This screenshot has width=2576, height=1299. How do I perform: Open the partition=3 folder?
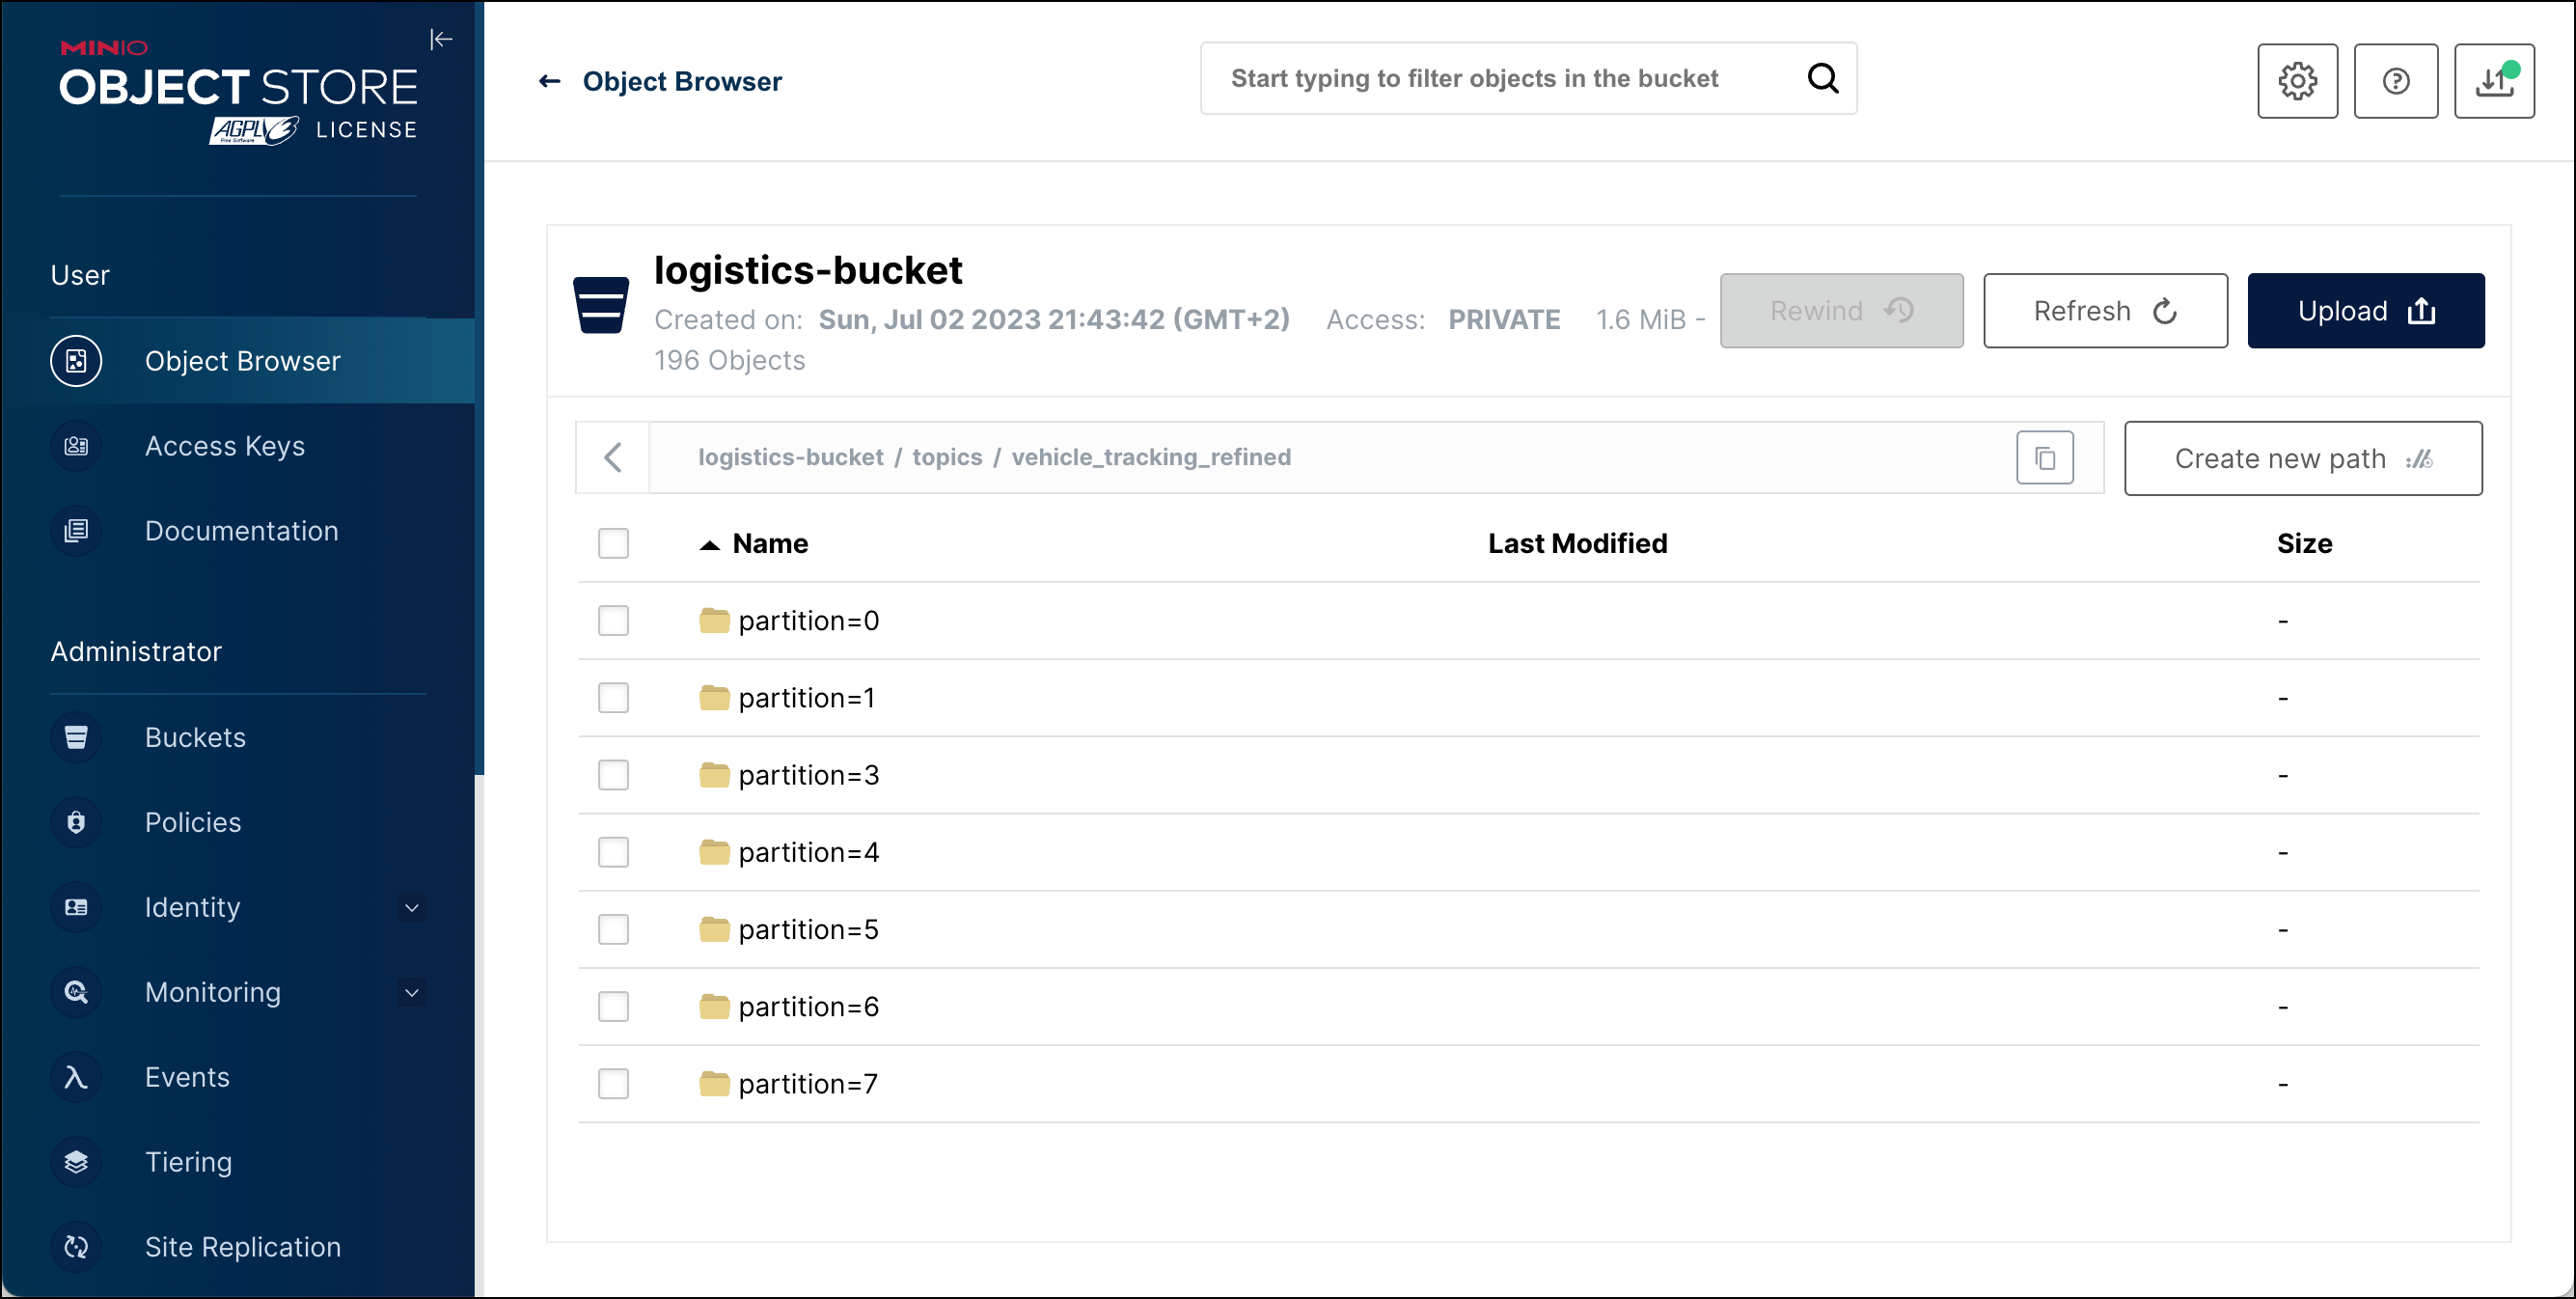click(808, 775)
